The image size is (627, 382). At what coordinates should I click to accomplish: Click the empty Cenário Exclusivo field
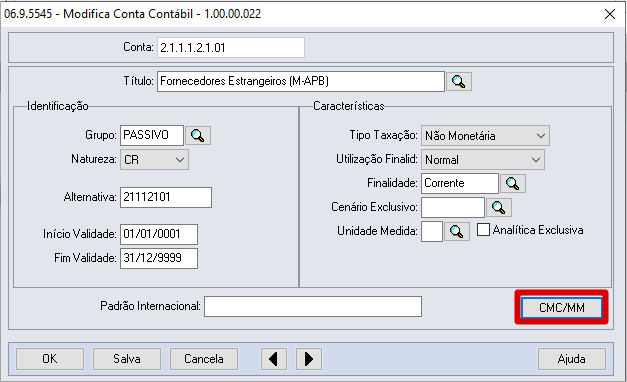(x=453, y=208)
